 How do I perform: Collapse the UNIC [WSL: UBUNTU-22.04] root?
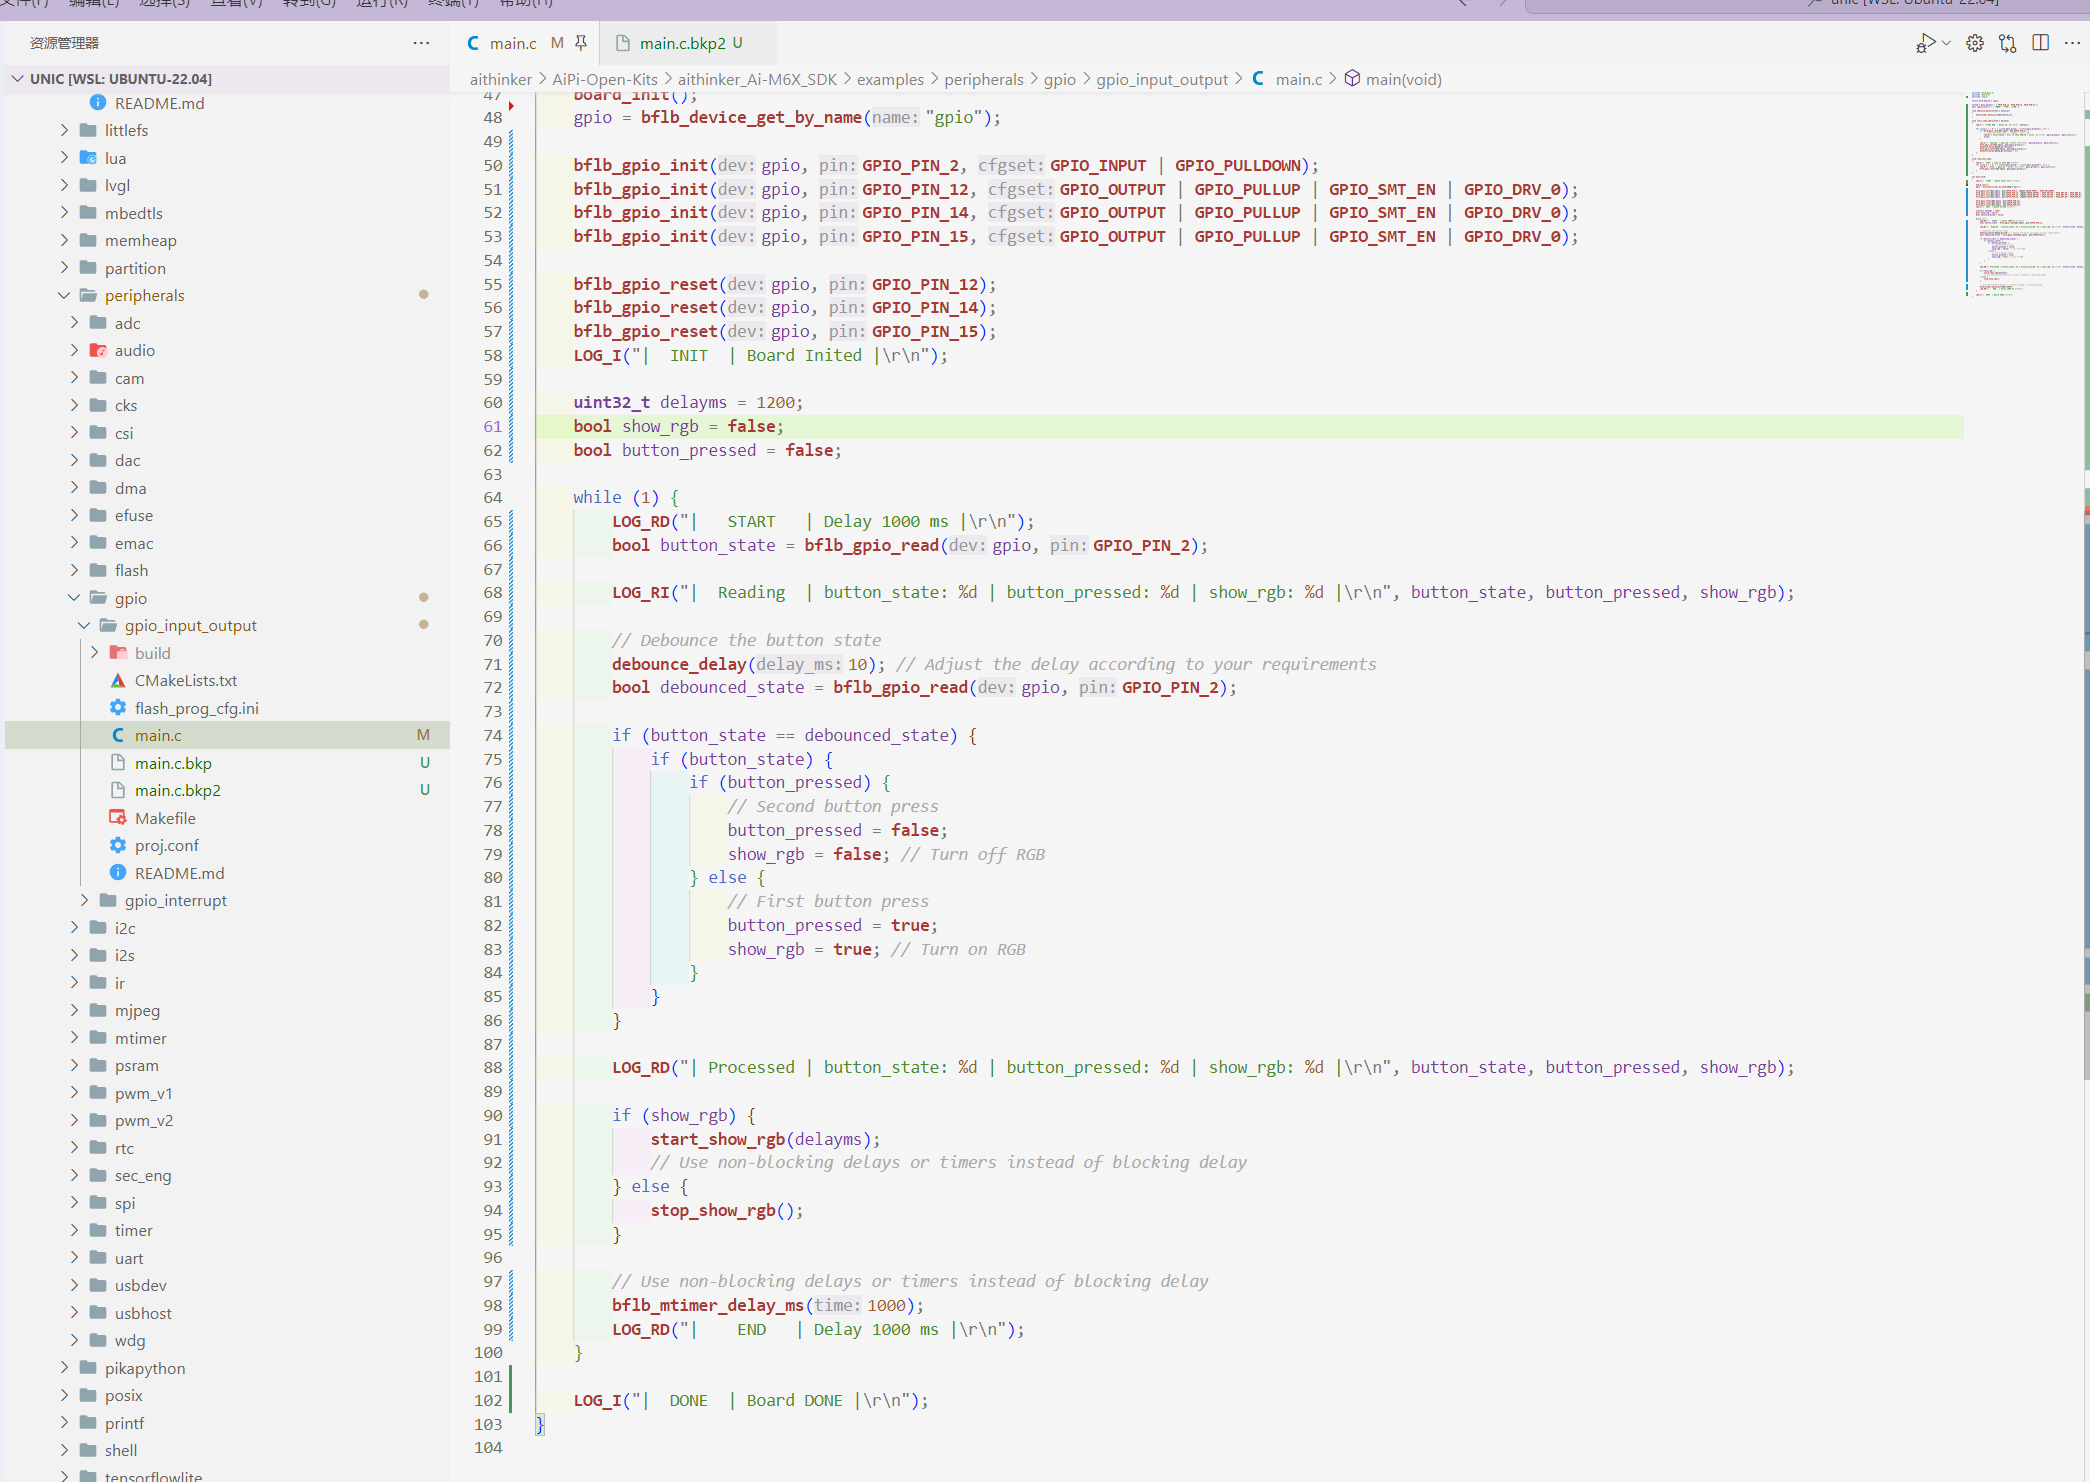[17, 78]
